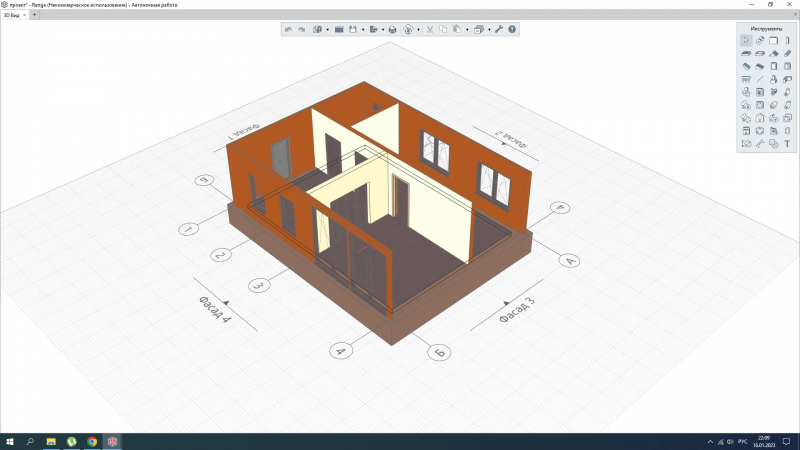The height and width of the screenshot is (450, 800).
Task: Choose the Roof tool icon
Action: tap(773, 53)
